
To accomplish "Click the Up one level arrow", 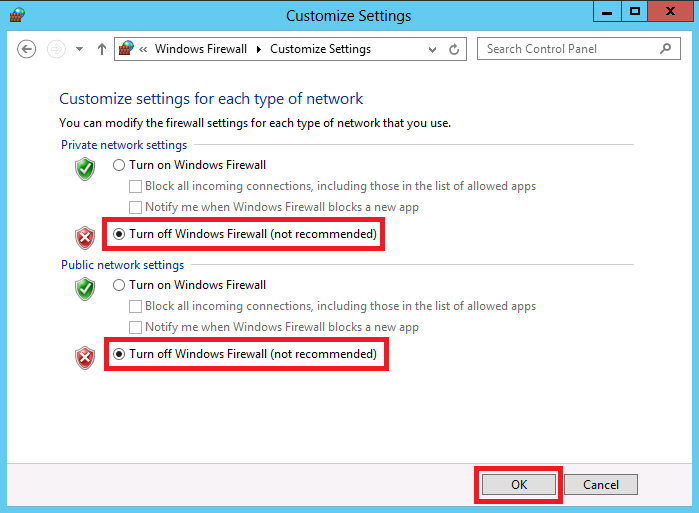I will [102, 49].
